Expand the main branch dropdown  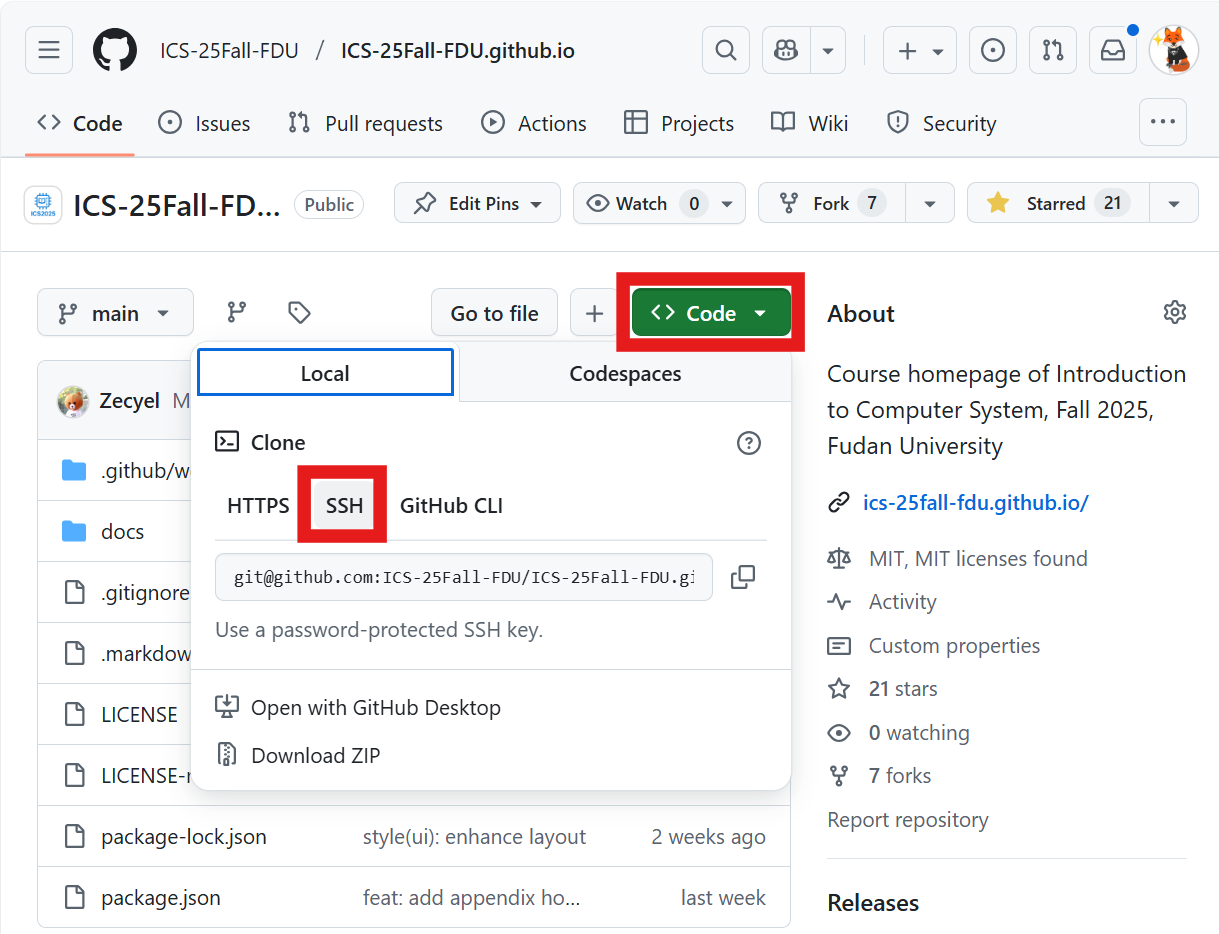(115, 313)
